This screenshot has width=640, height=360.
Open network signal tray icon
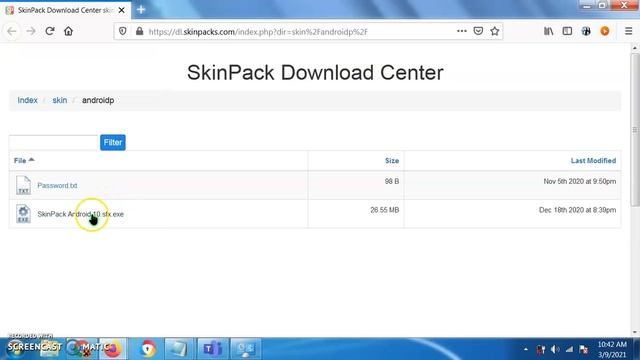(569, 349)
